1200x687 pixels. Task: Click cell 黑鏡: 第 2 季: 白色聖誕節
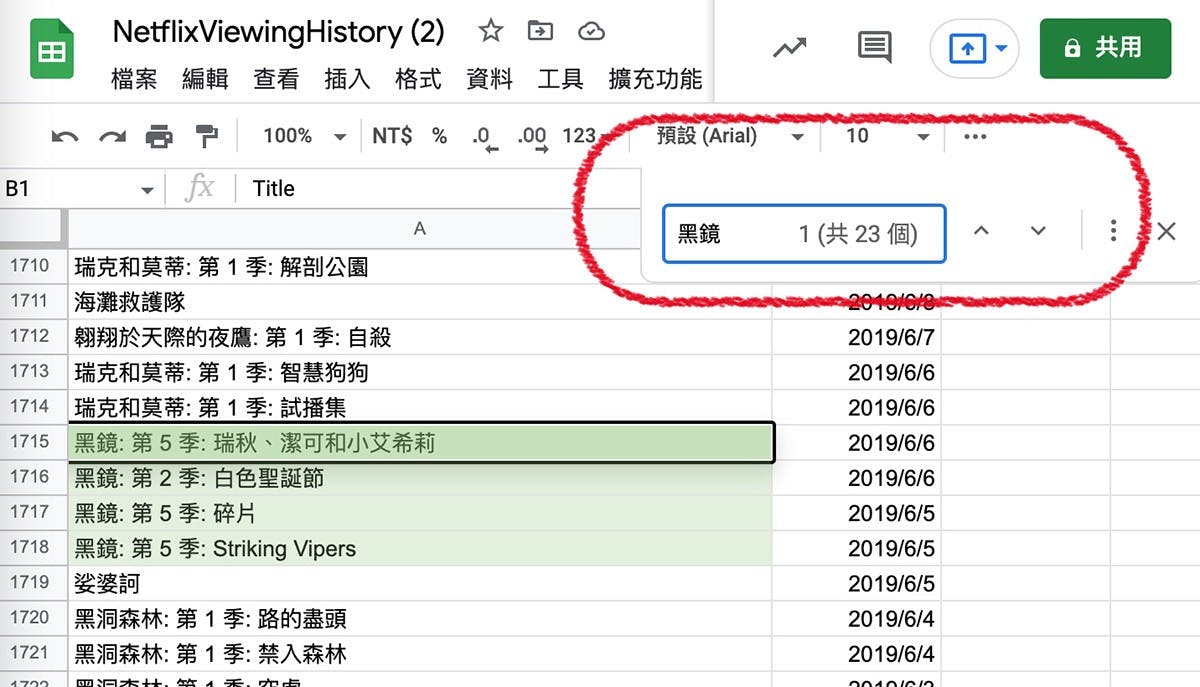[x=420, y=478]
